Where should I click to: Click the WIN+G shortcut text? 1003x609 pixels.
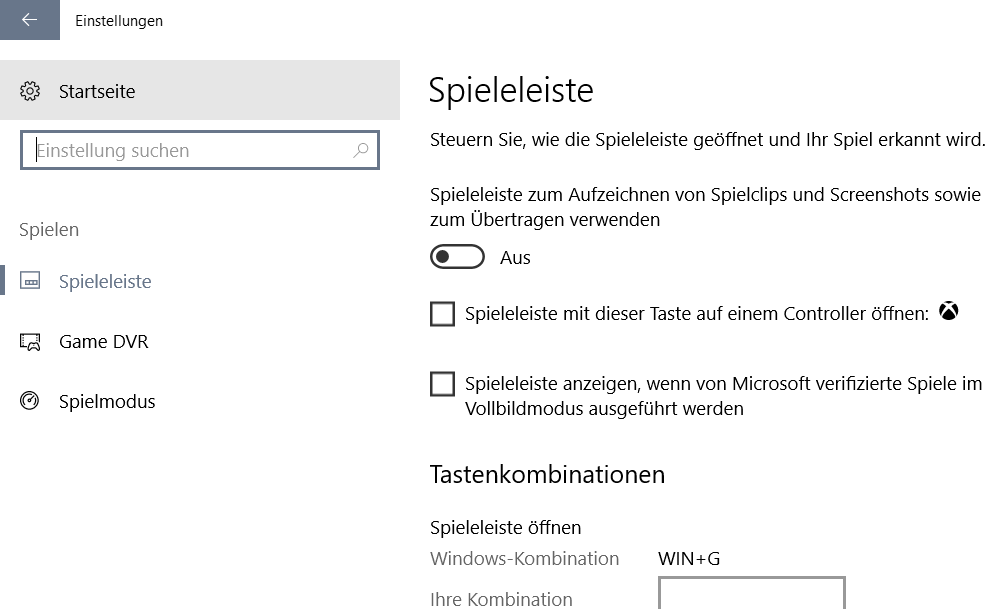[689, 559]
